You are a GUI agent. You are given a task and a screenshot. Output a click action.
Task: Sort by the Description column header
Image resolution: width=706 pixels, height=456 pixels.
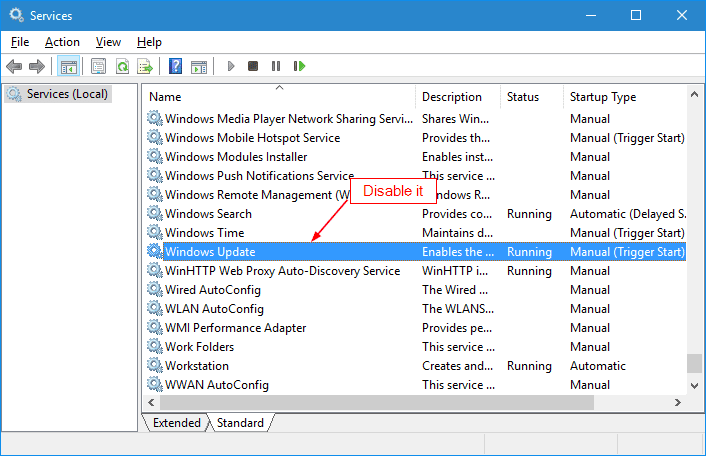tap(458, 97)
